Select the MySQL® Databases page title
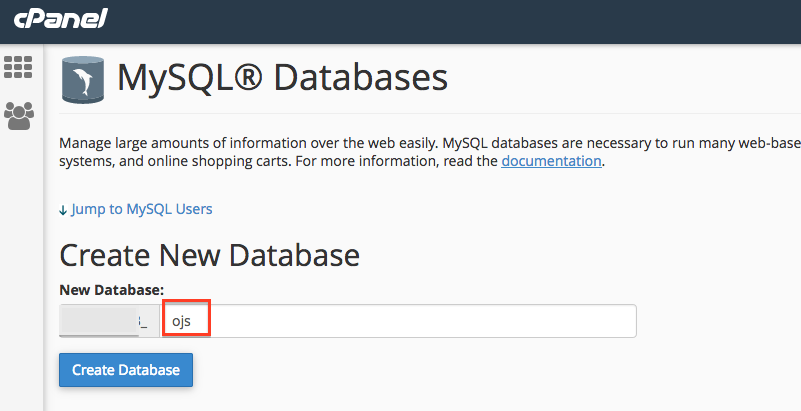 (282, 78)
